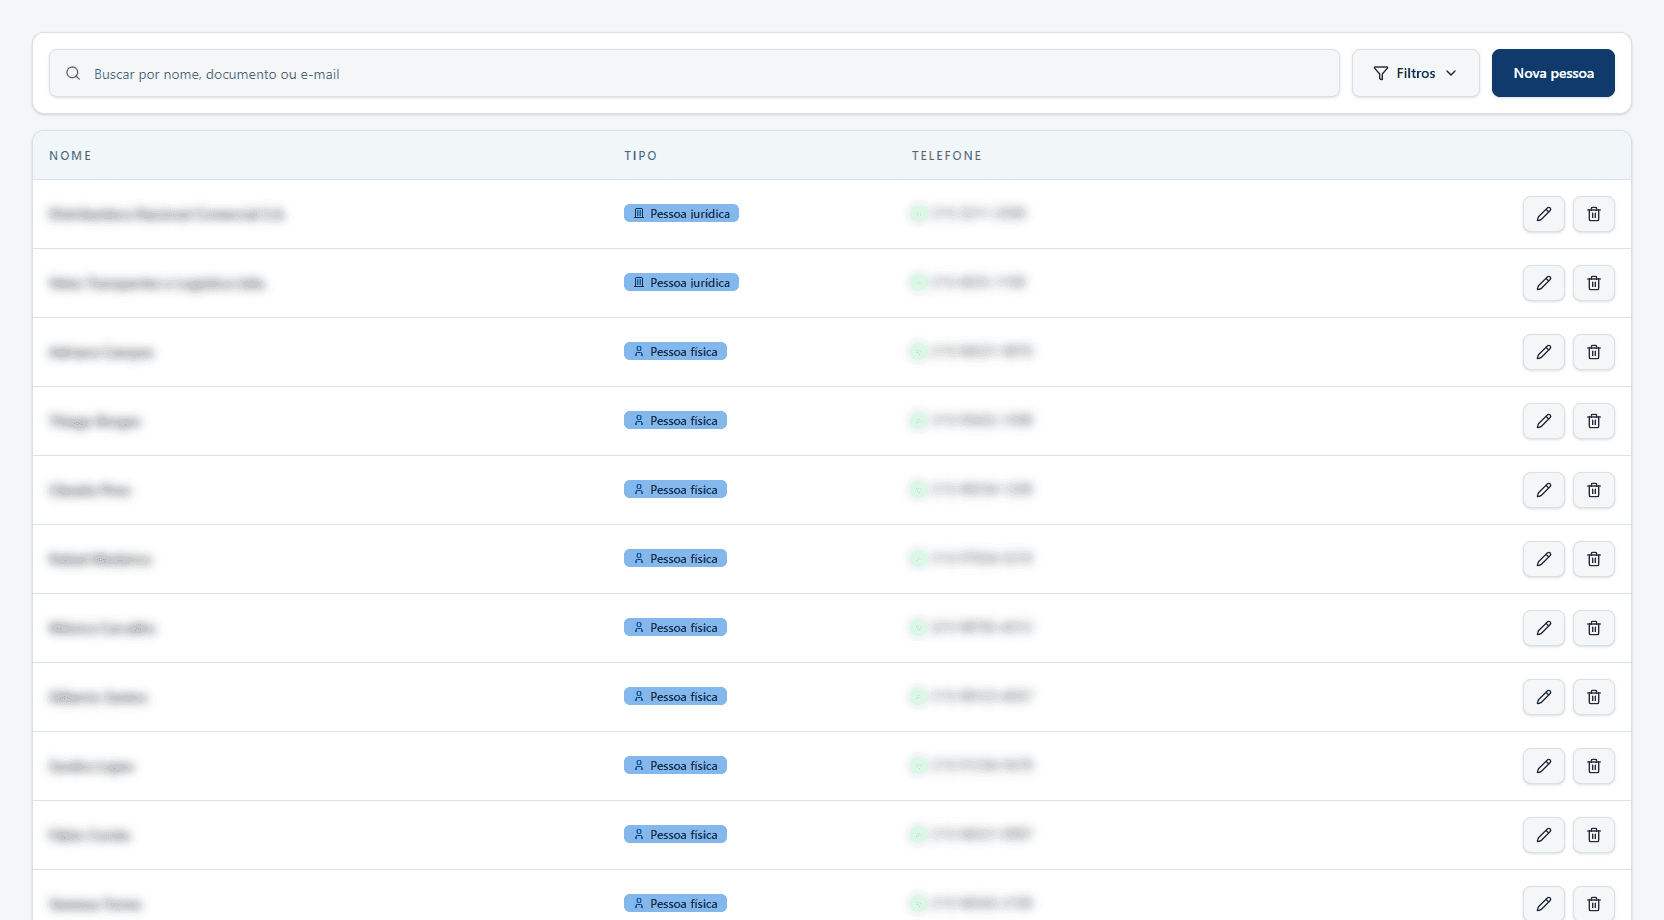Screen dimensions: 1664x920
Task: Edit the second Pessoa jurídica row with pencil icon
Action: pos(1544,283)
